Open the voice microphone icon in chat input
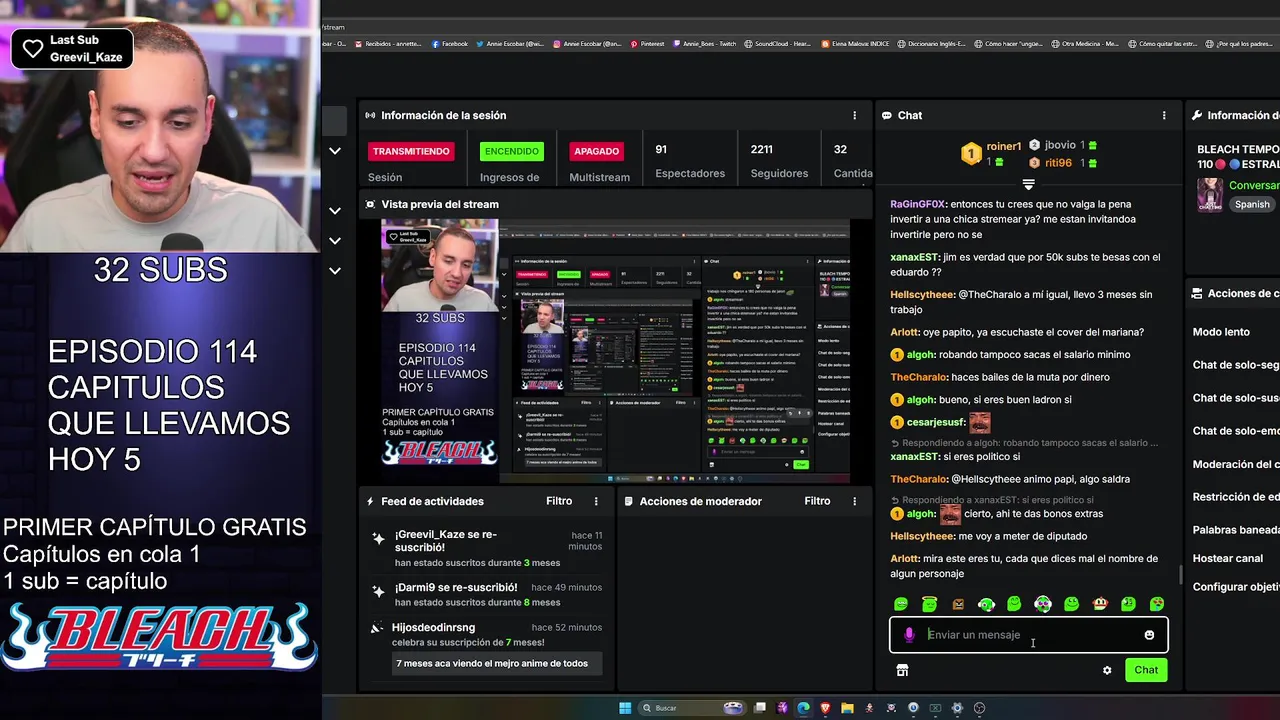This screenshot has height=720, width=1280. (x=909, y=635)
